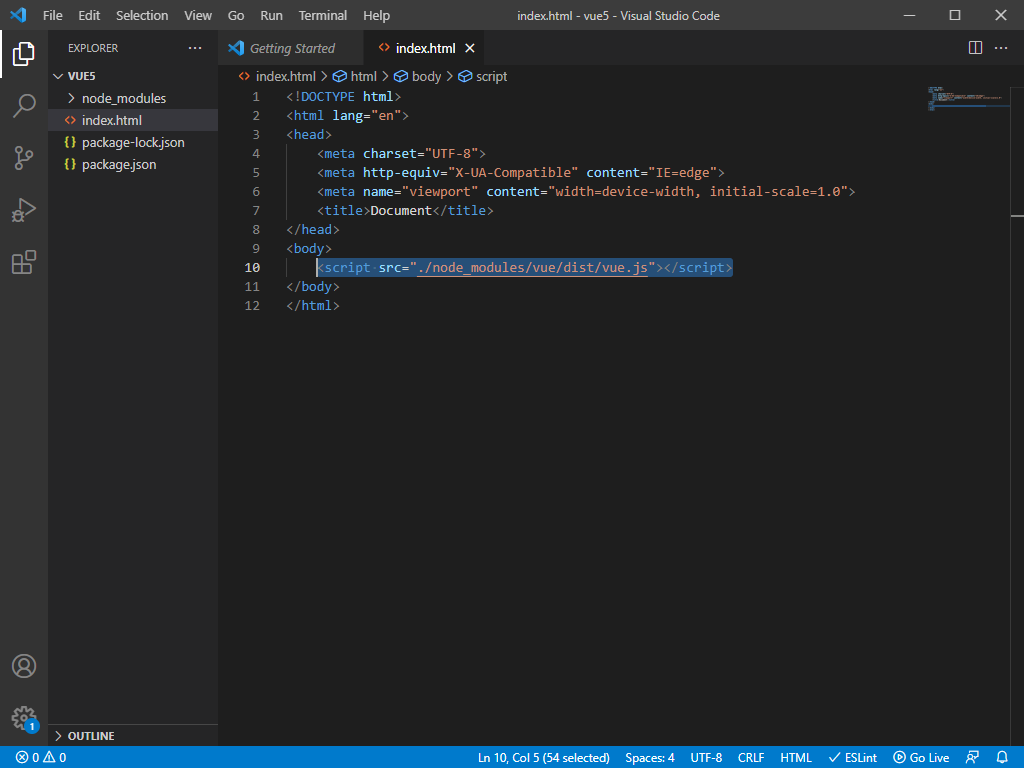Open package-lock.json in Explorer
This screenshot has width=1024, height=768.
(133, 142)
